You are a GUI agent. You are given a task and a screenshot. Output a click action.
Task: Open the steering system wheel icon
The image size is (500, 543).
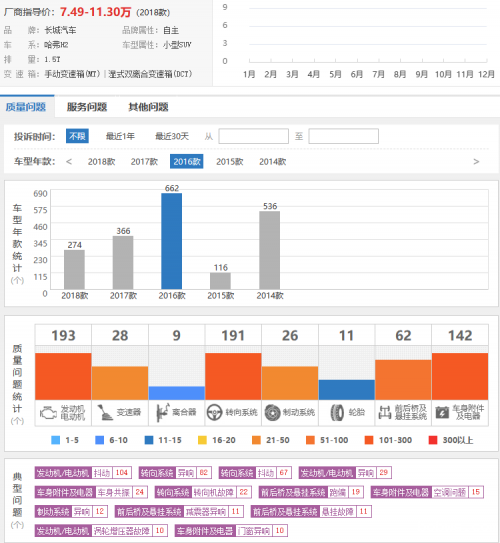click(x=214, y=412)
